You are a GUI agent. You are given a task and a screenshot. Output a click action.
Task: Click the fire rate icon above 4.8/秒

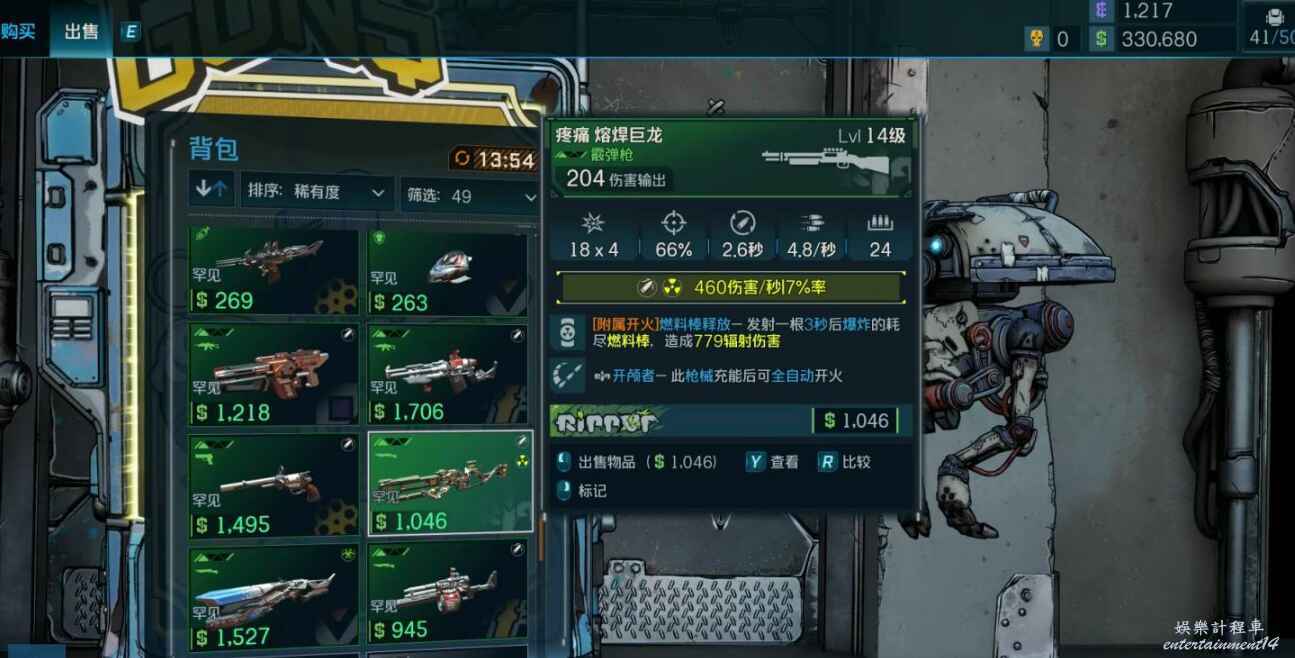pos(811,223)
